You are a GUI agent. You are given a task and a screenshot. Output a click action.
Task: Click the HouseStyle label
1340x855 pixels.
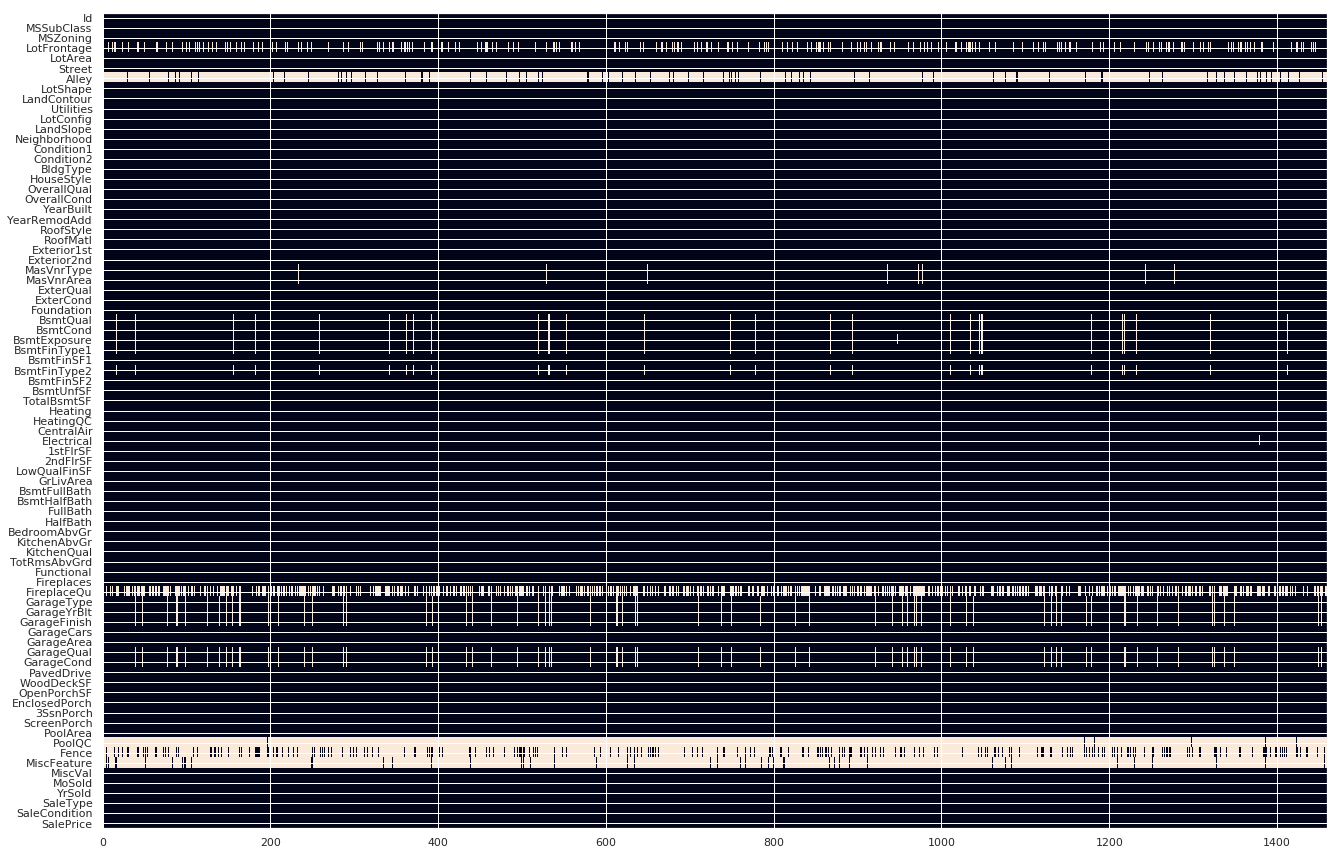[61, 179]
